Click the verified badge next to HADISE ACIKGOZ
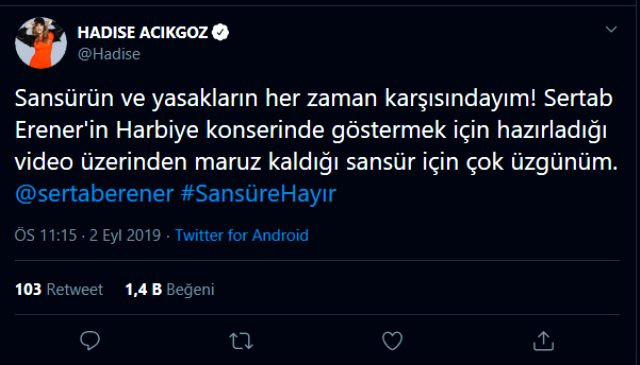 (221, 32)
